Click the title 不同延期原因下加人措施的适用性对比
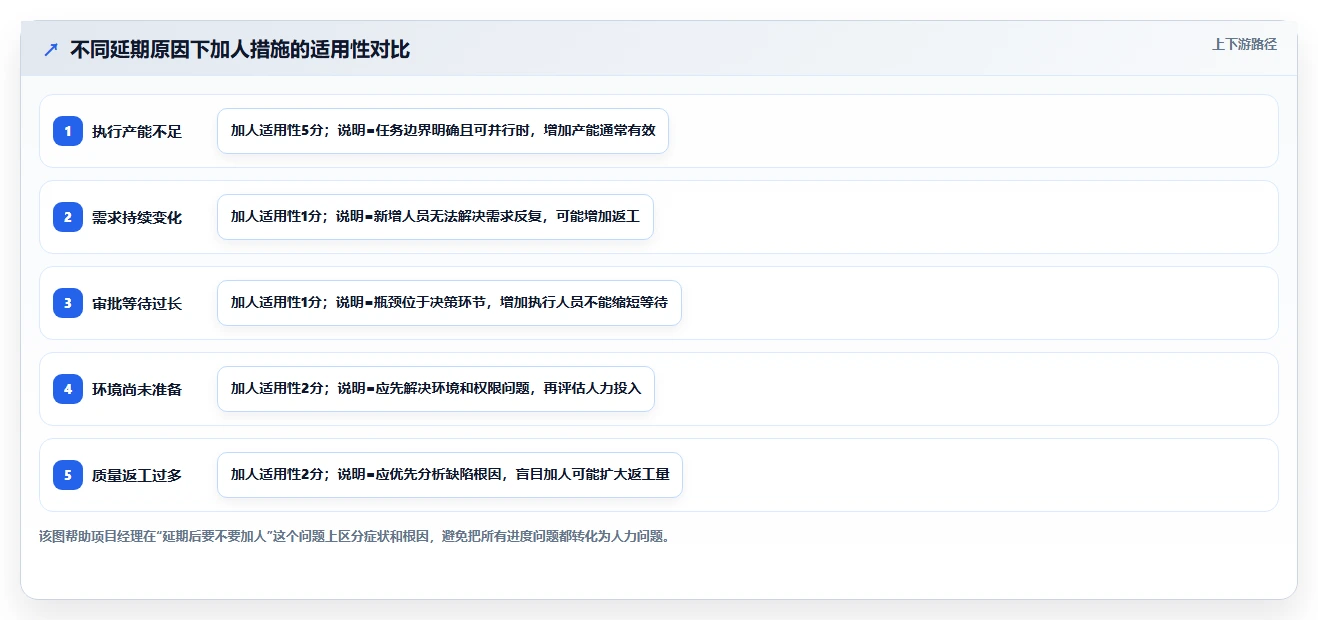1318x620 pixels. coord(240,49)
